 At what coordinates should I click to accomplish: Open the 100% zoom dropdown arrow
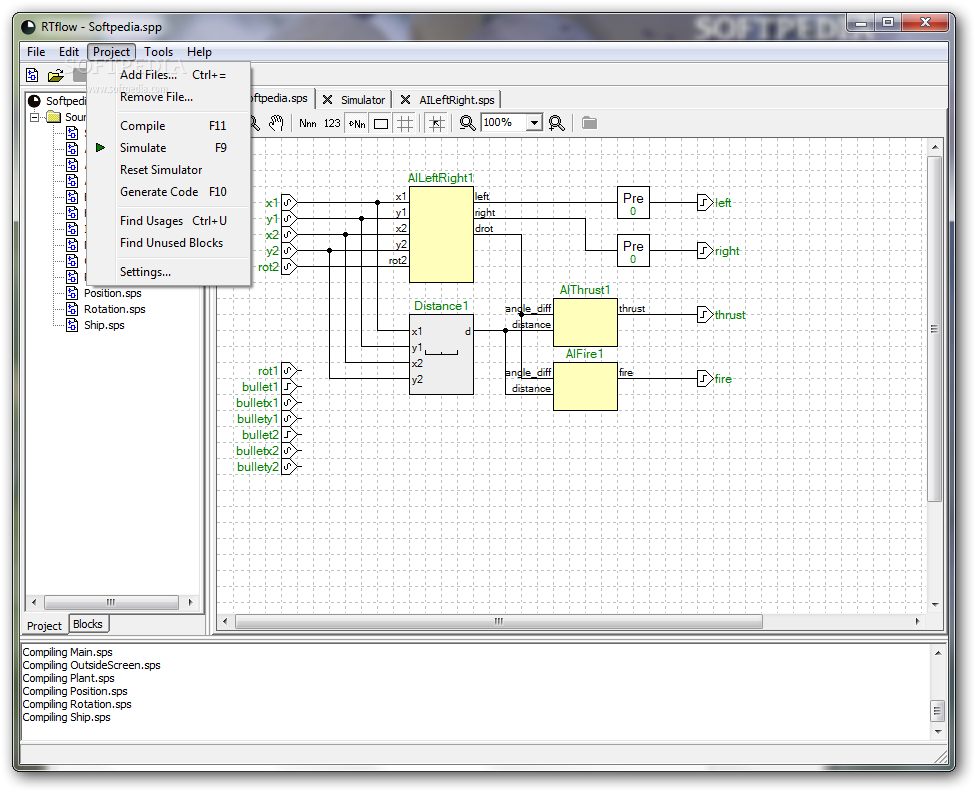(x=534, y=123)
